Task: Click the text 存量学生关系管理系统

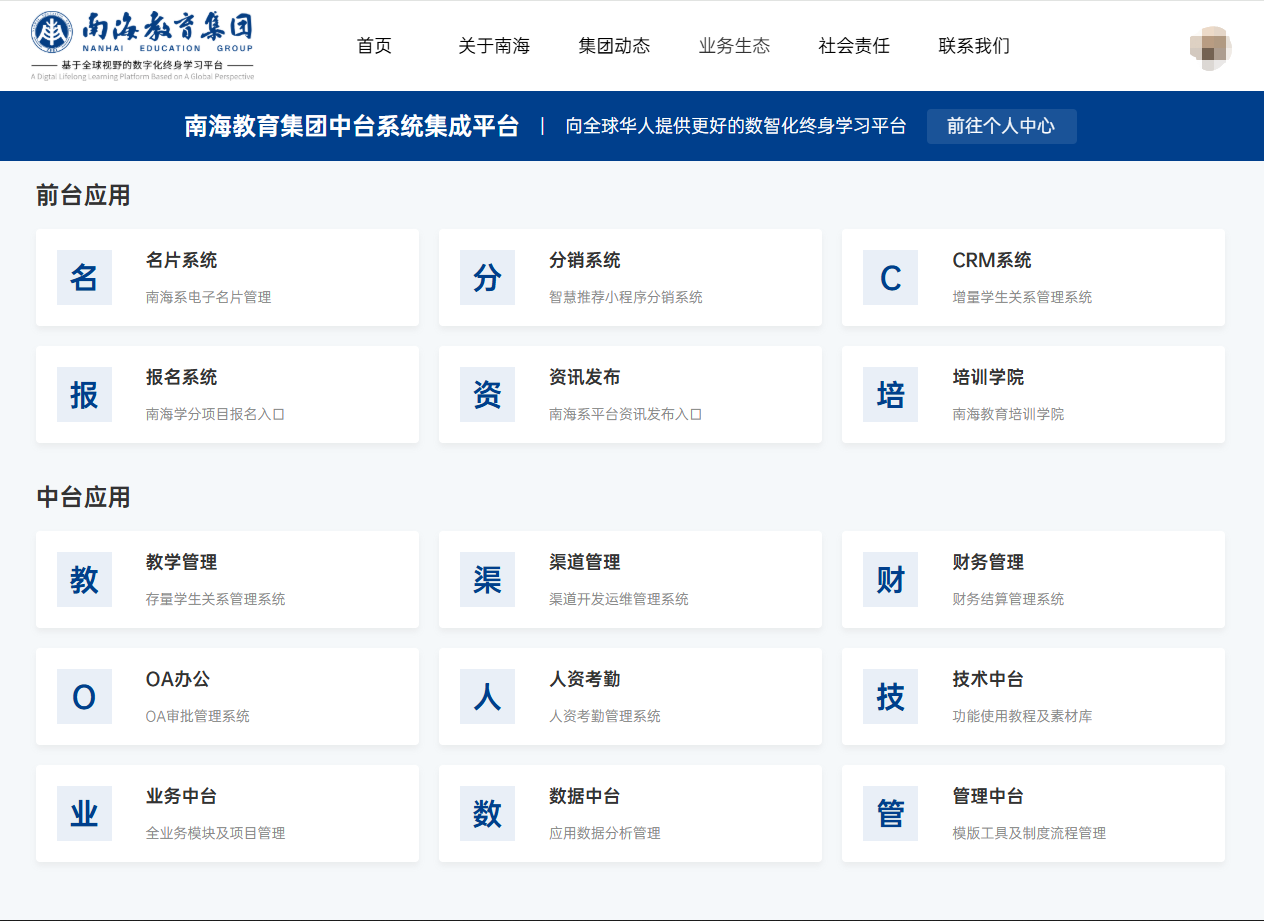Action: click(215, 599)
